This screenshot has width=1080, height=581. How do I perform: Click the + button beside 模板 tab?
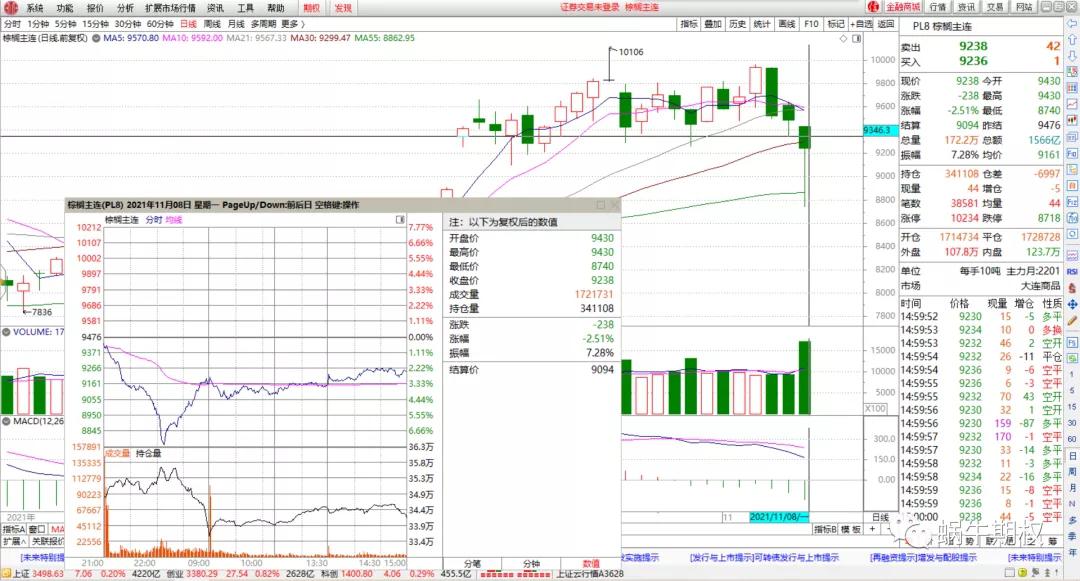pyautogui.click(x=870, y=529)
